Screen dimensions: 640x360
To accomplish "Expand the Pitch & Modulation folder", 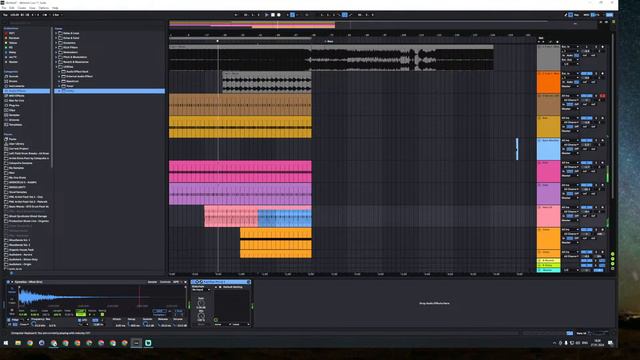I will (56, 57).
